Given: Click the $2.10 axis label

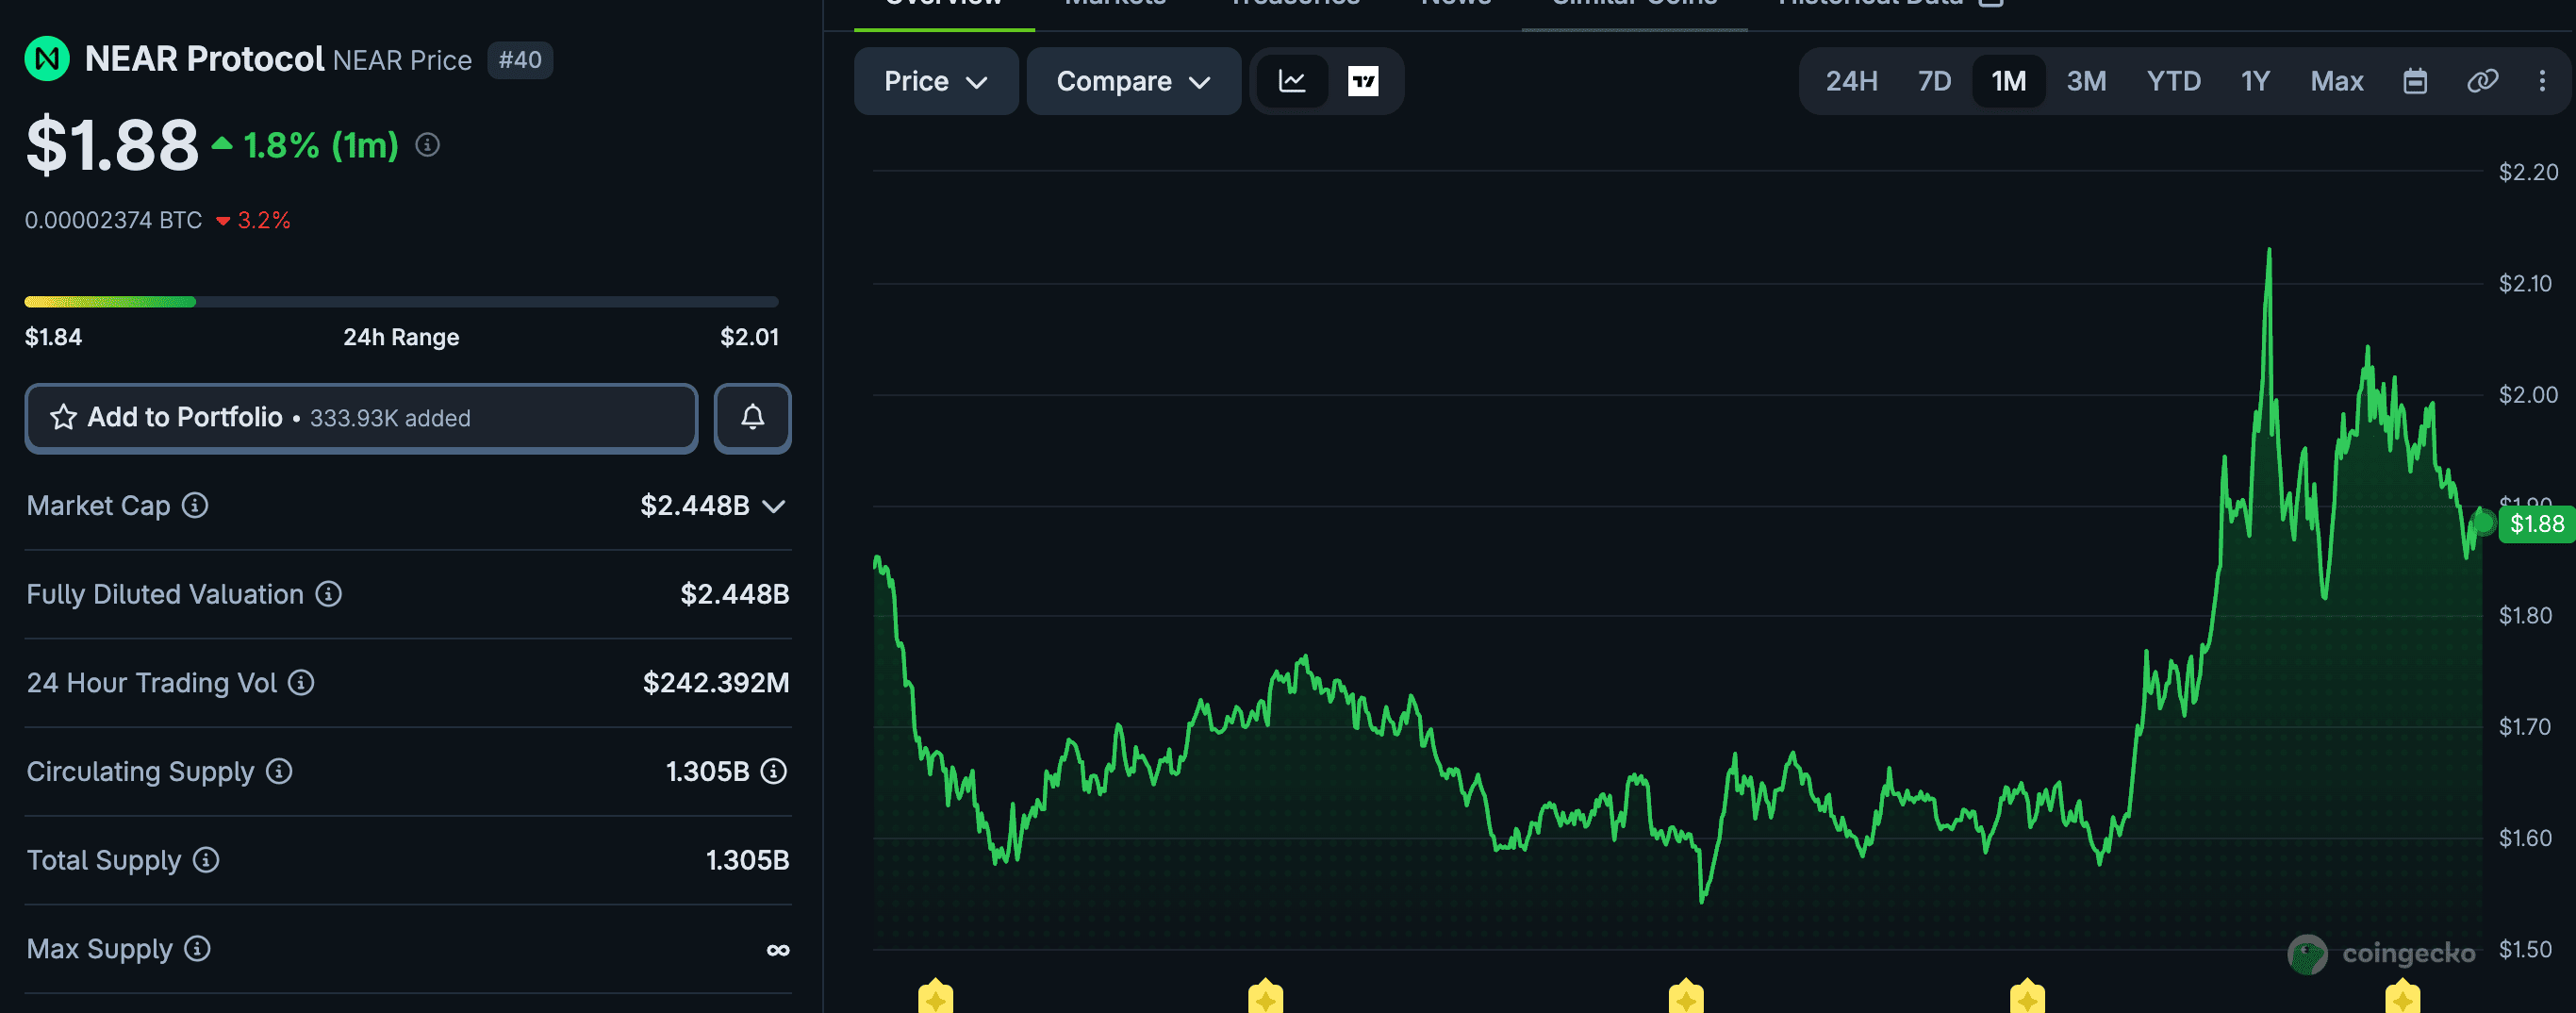Looking at the screenshot, I should tap(2525, 284).
